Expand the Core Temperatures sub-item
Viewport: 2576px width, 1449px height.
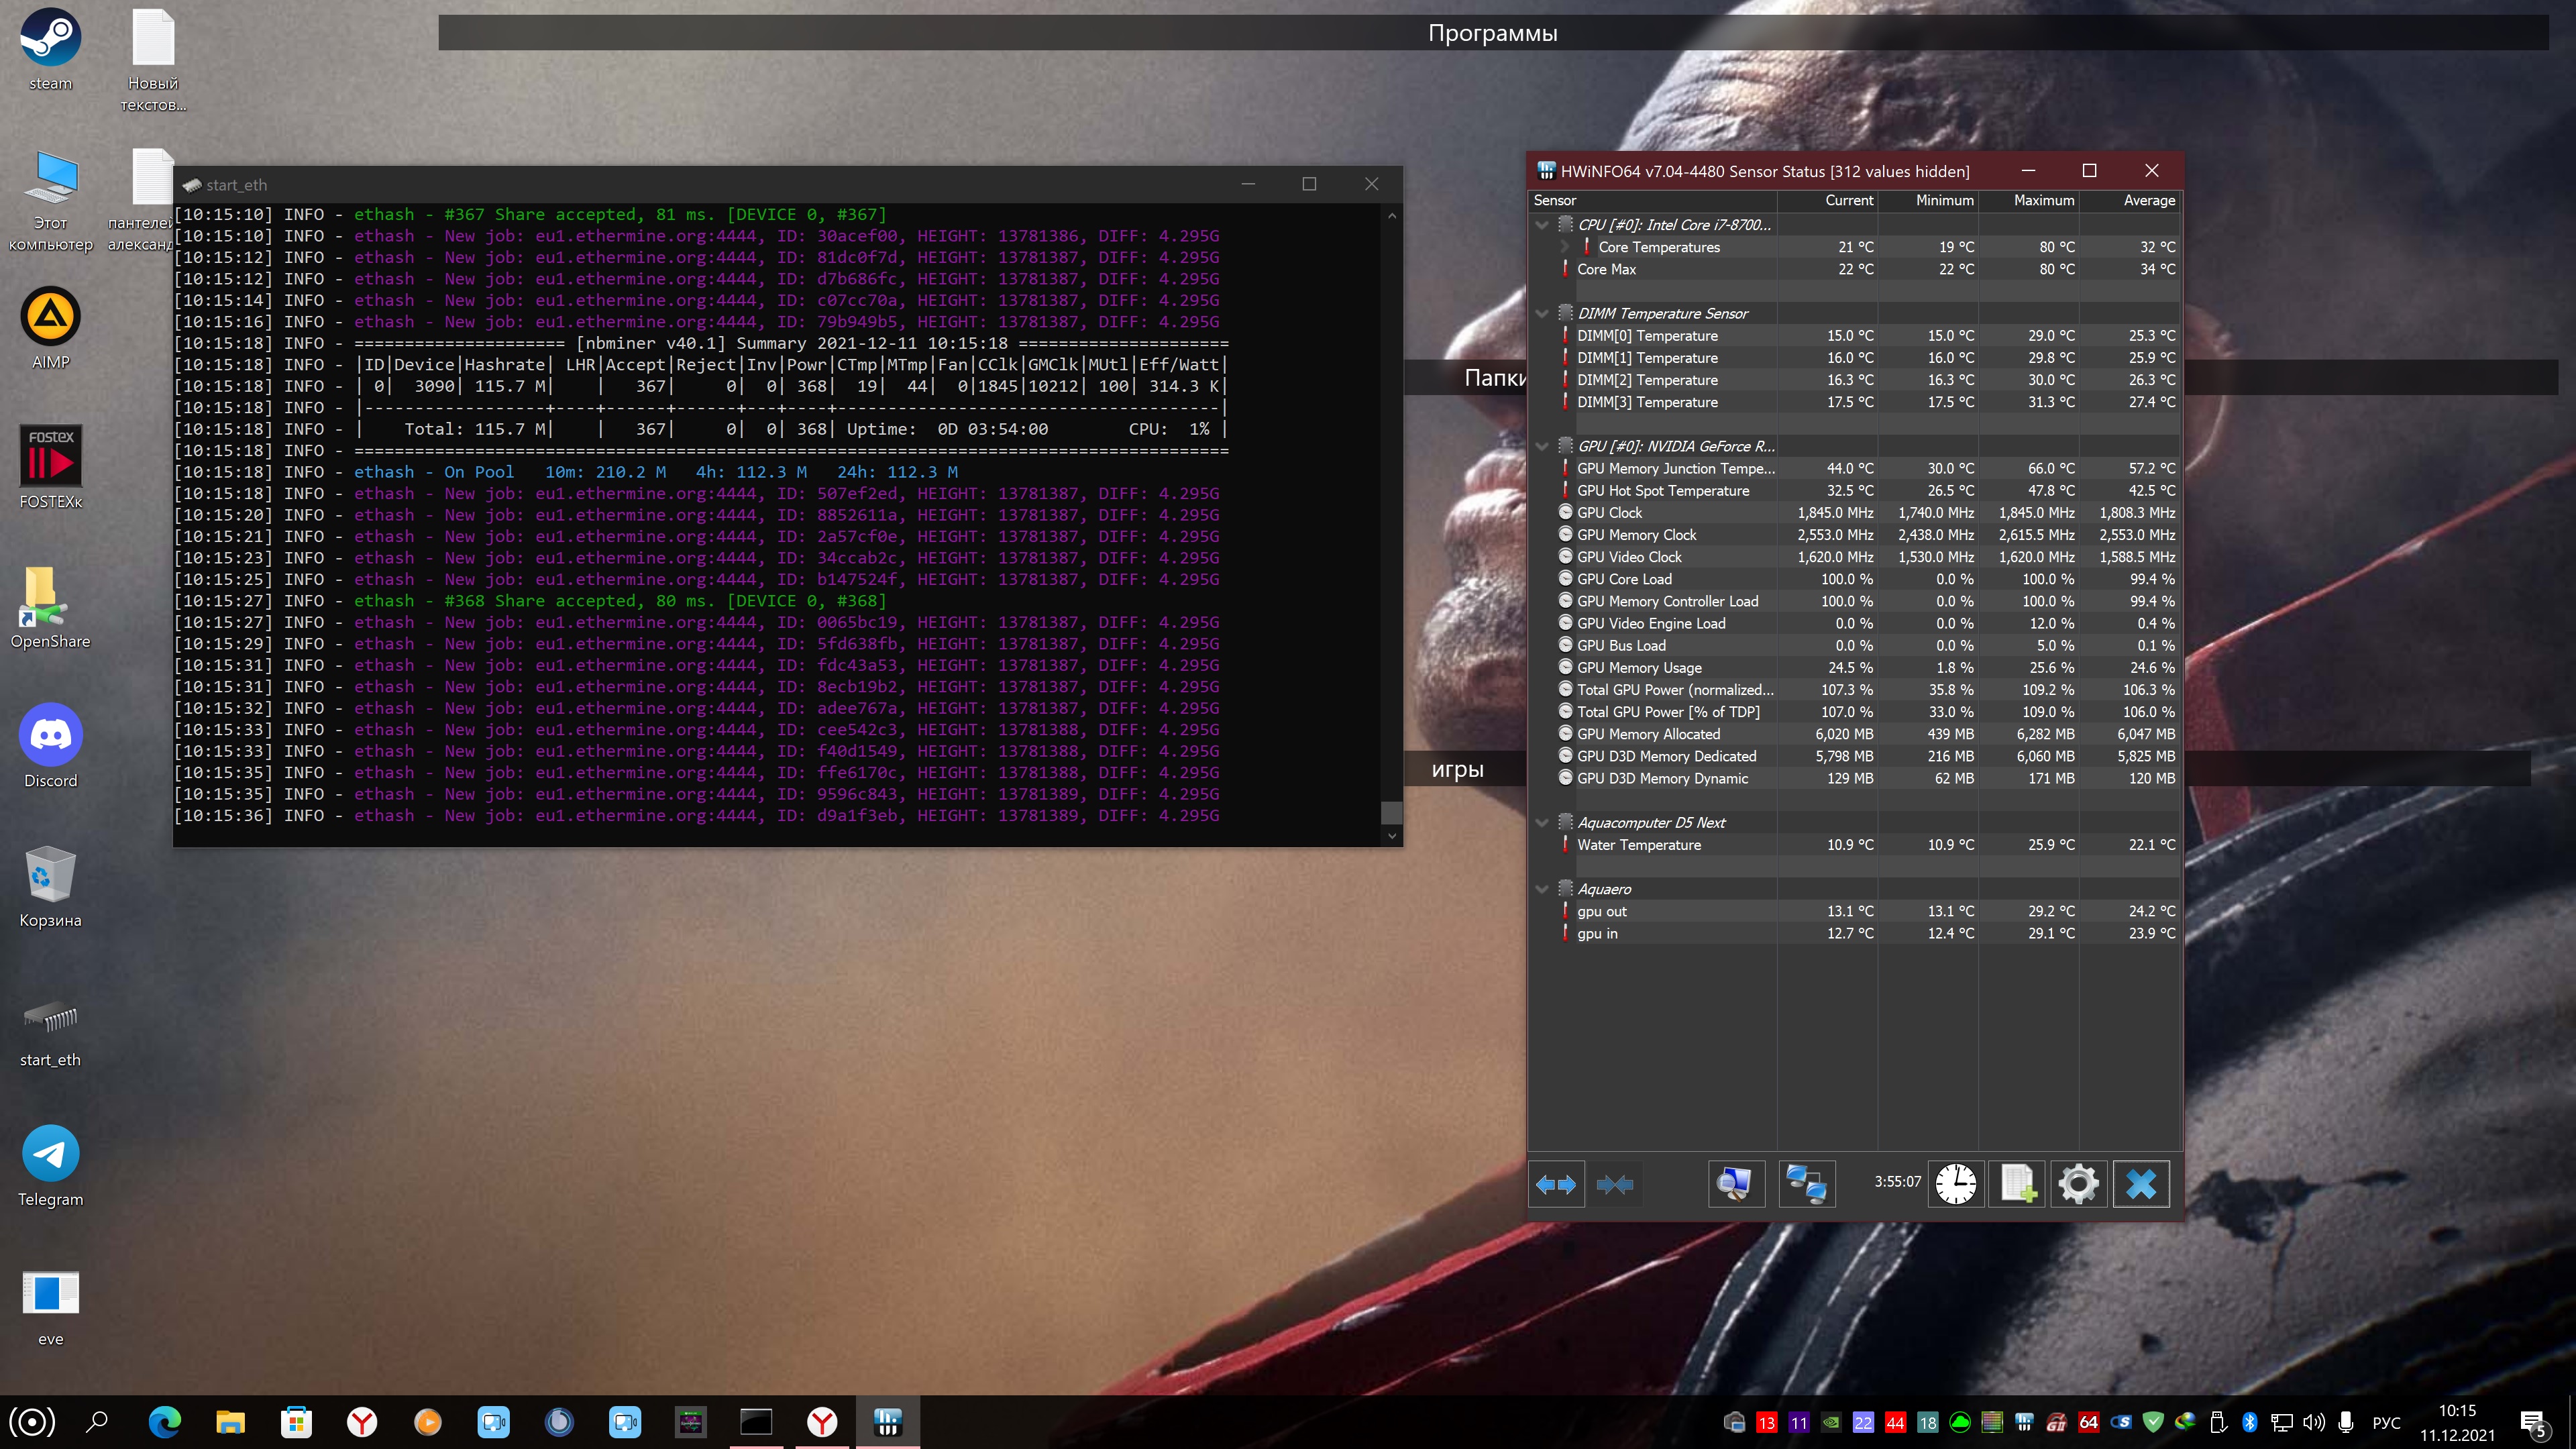[1565, 247]
